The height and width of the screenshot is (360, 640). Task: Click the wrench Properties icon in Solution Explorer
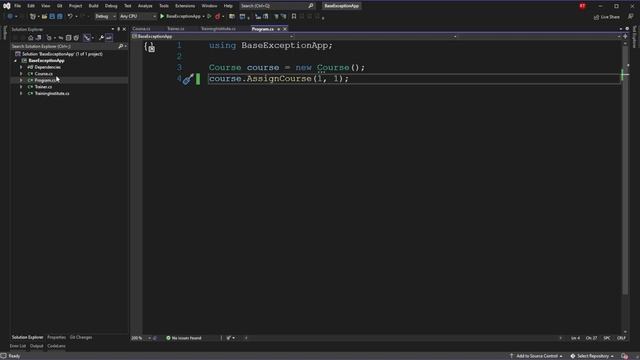tap(101, 38)
